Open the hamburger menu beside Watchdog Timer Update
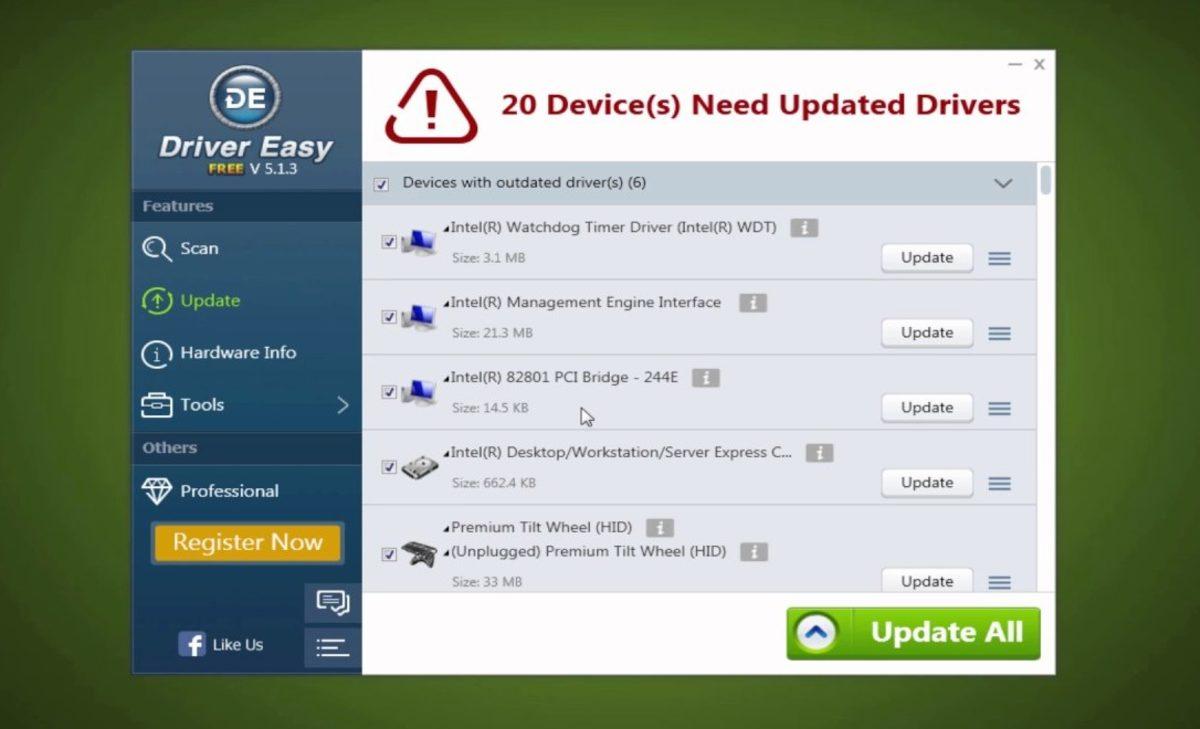This screenshot has width=1200, height=729. click(x=999, y=258)
